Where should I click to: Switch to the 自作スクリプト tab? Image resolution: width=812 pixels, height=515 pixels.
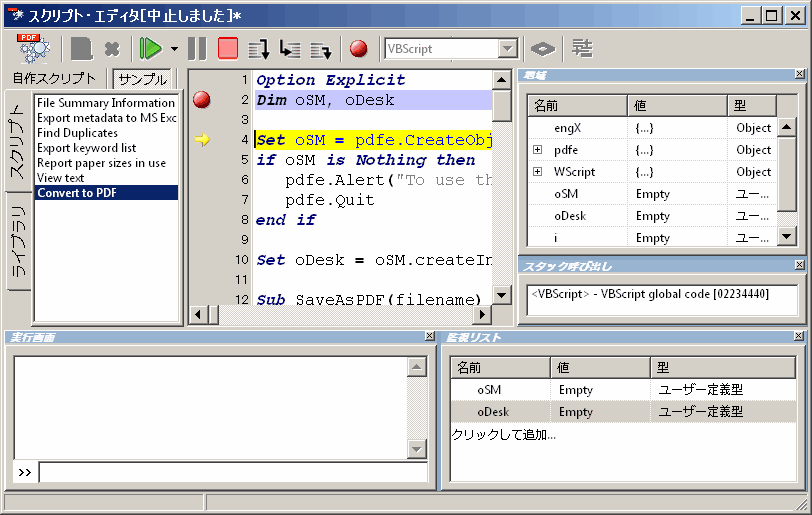coord(54,79)
